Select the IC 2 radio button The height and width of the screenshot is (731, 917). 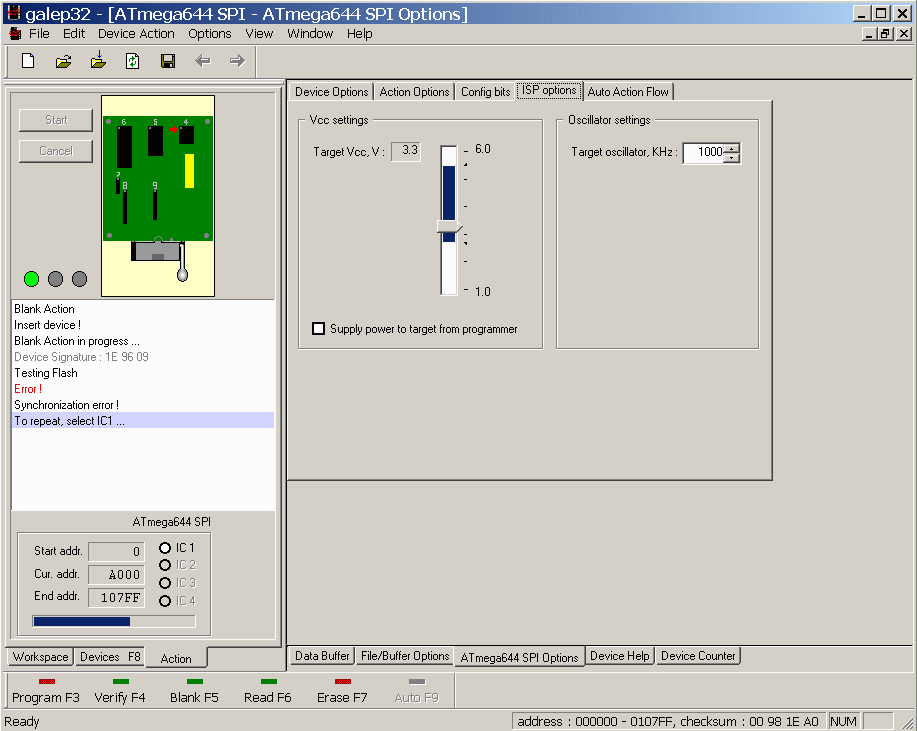[x=165, y=565]
